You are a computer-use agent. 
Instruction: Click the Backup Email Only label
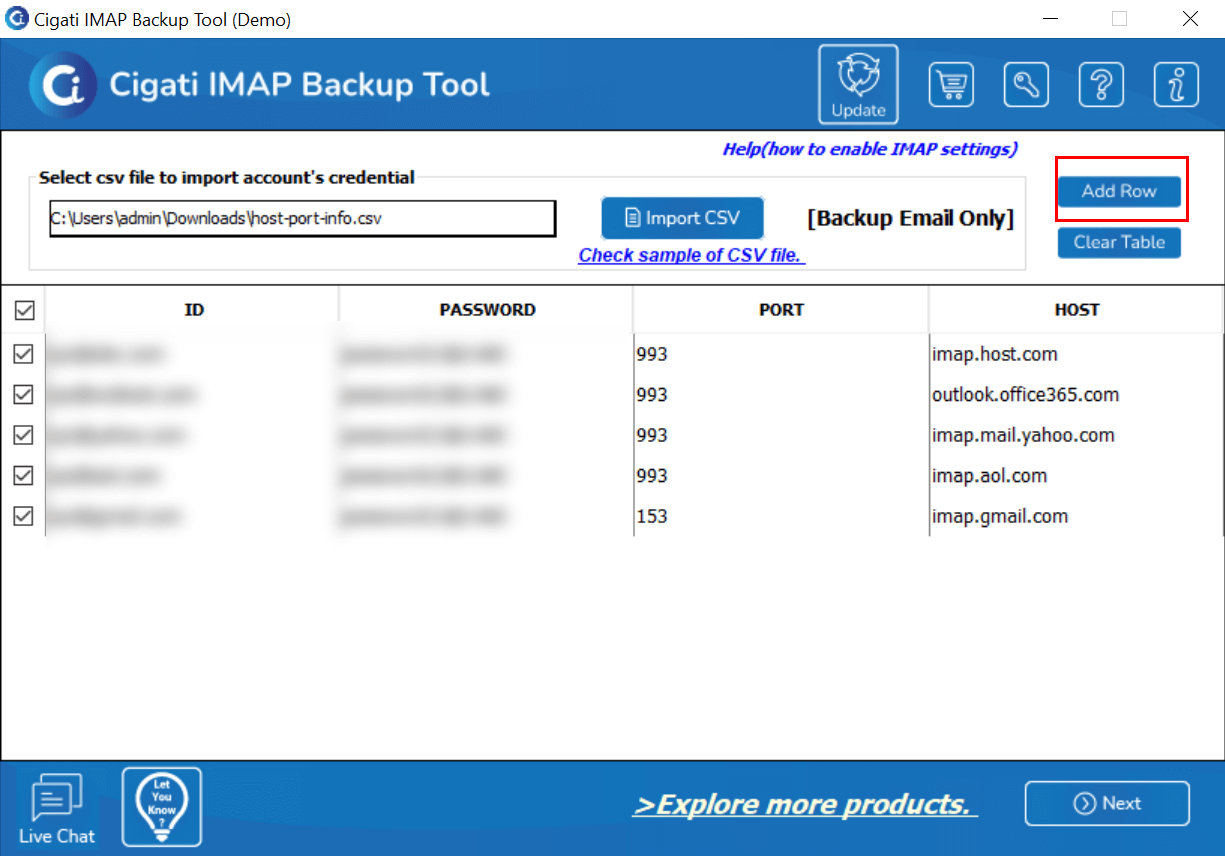[x=911, y=219]
